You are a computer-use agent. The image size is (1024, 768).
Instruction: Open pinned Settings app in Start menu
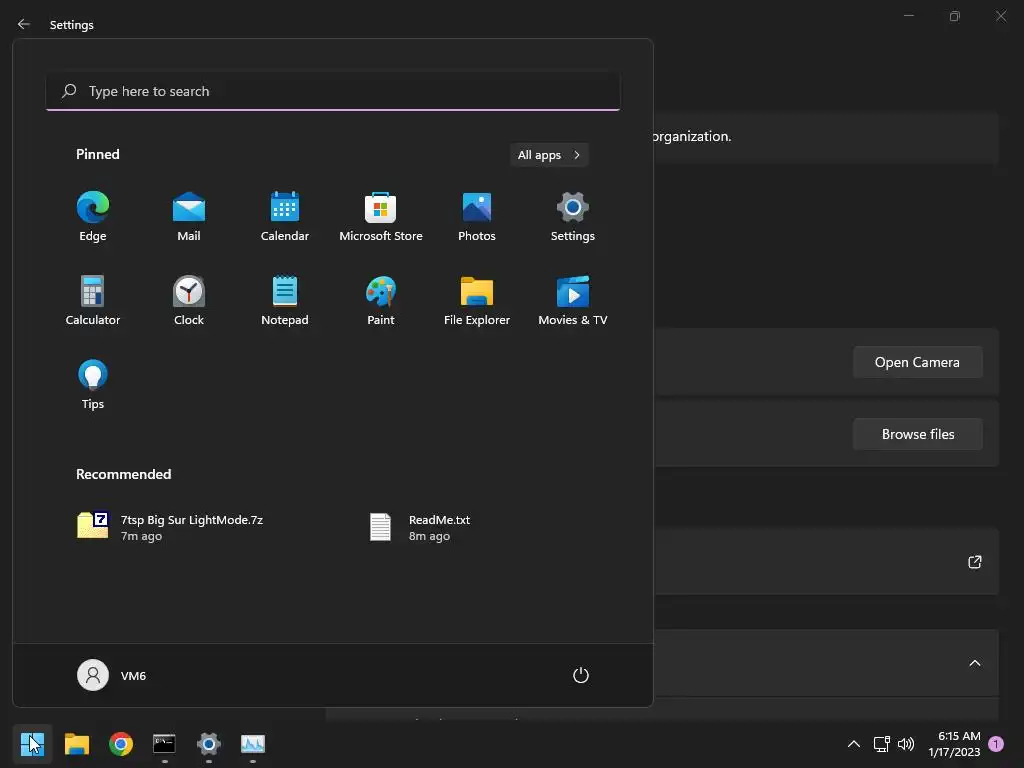coord(573,216)
